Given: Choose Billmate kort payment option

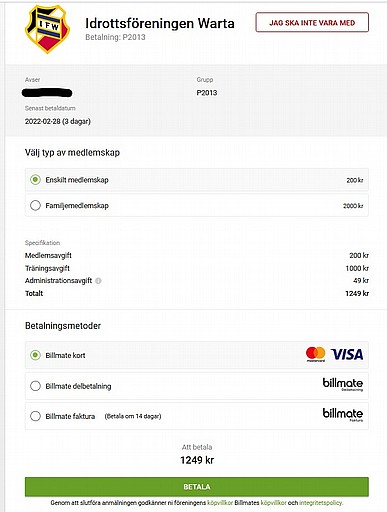Looking at the screenshot, I should point(35,355).
